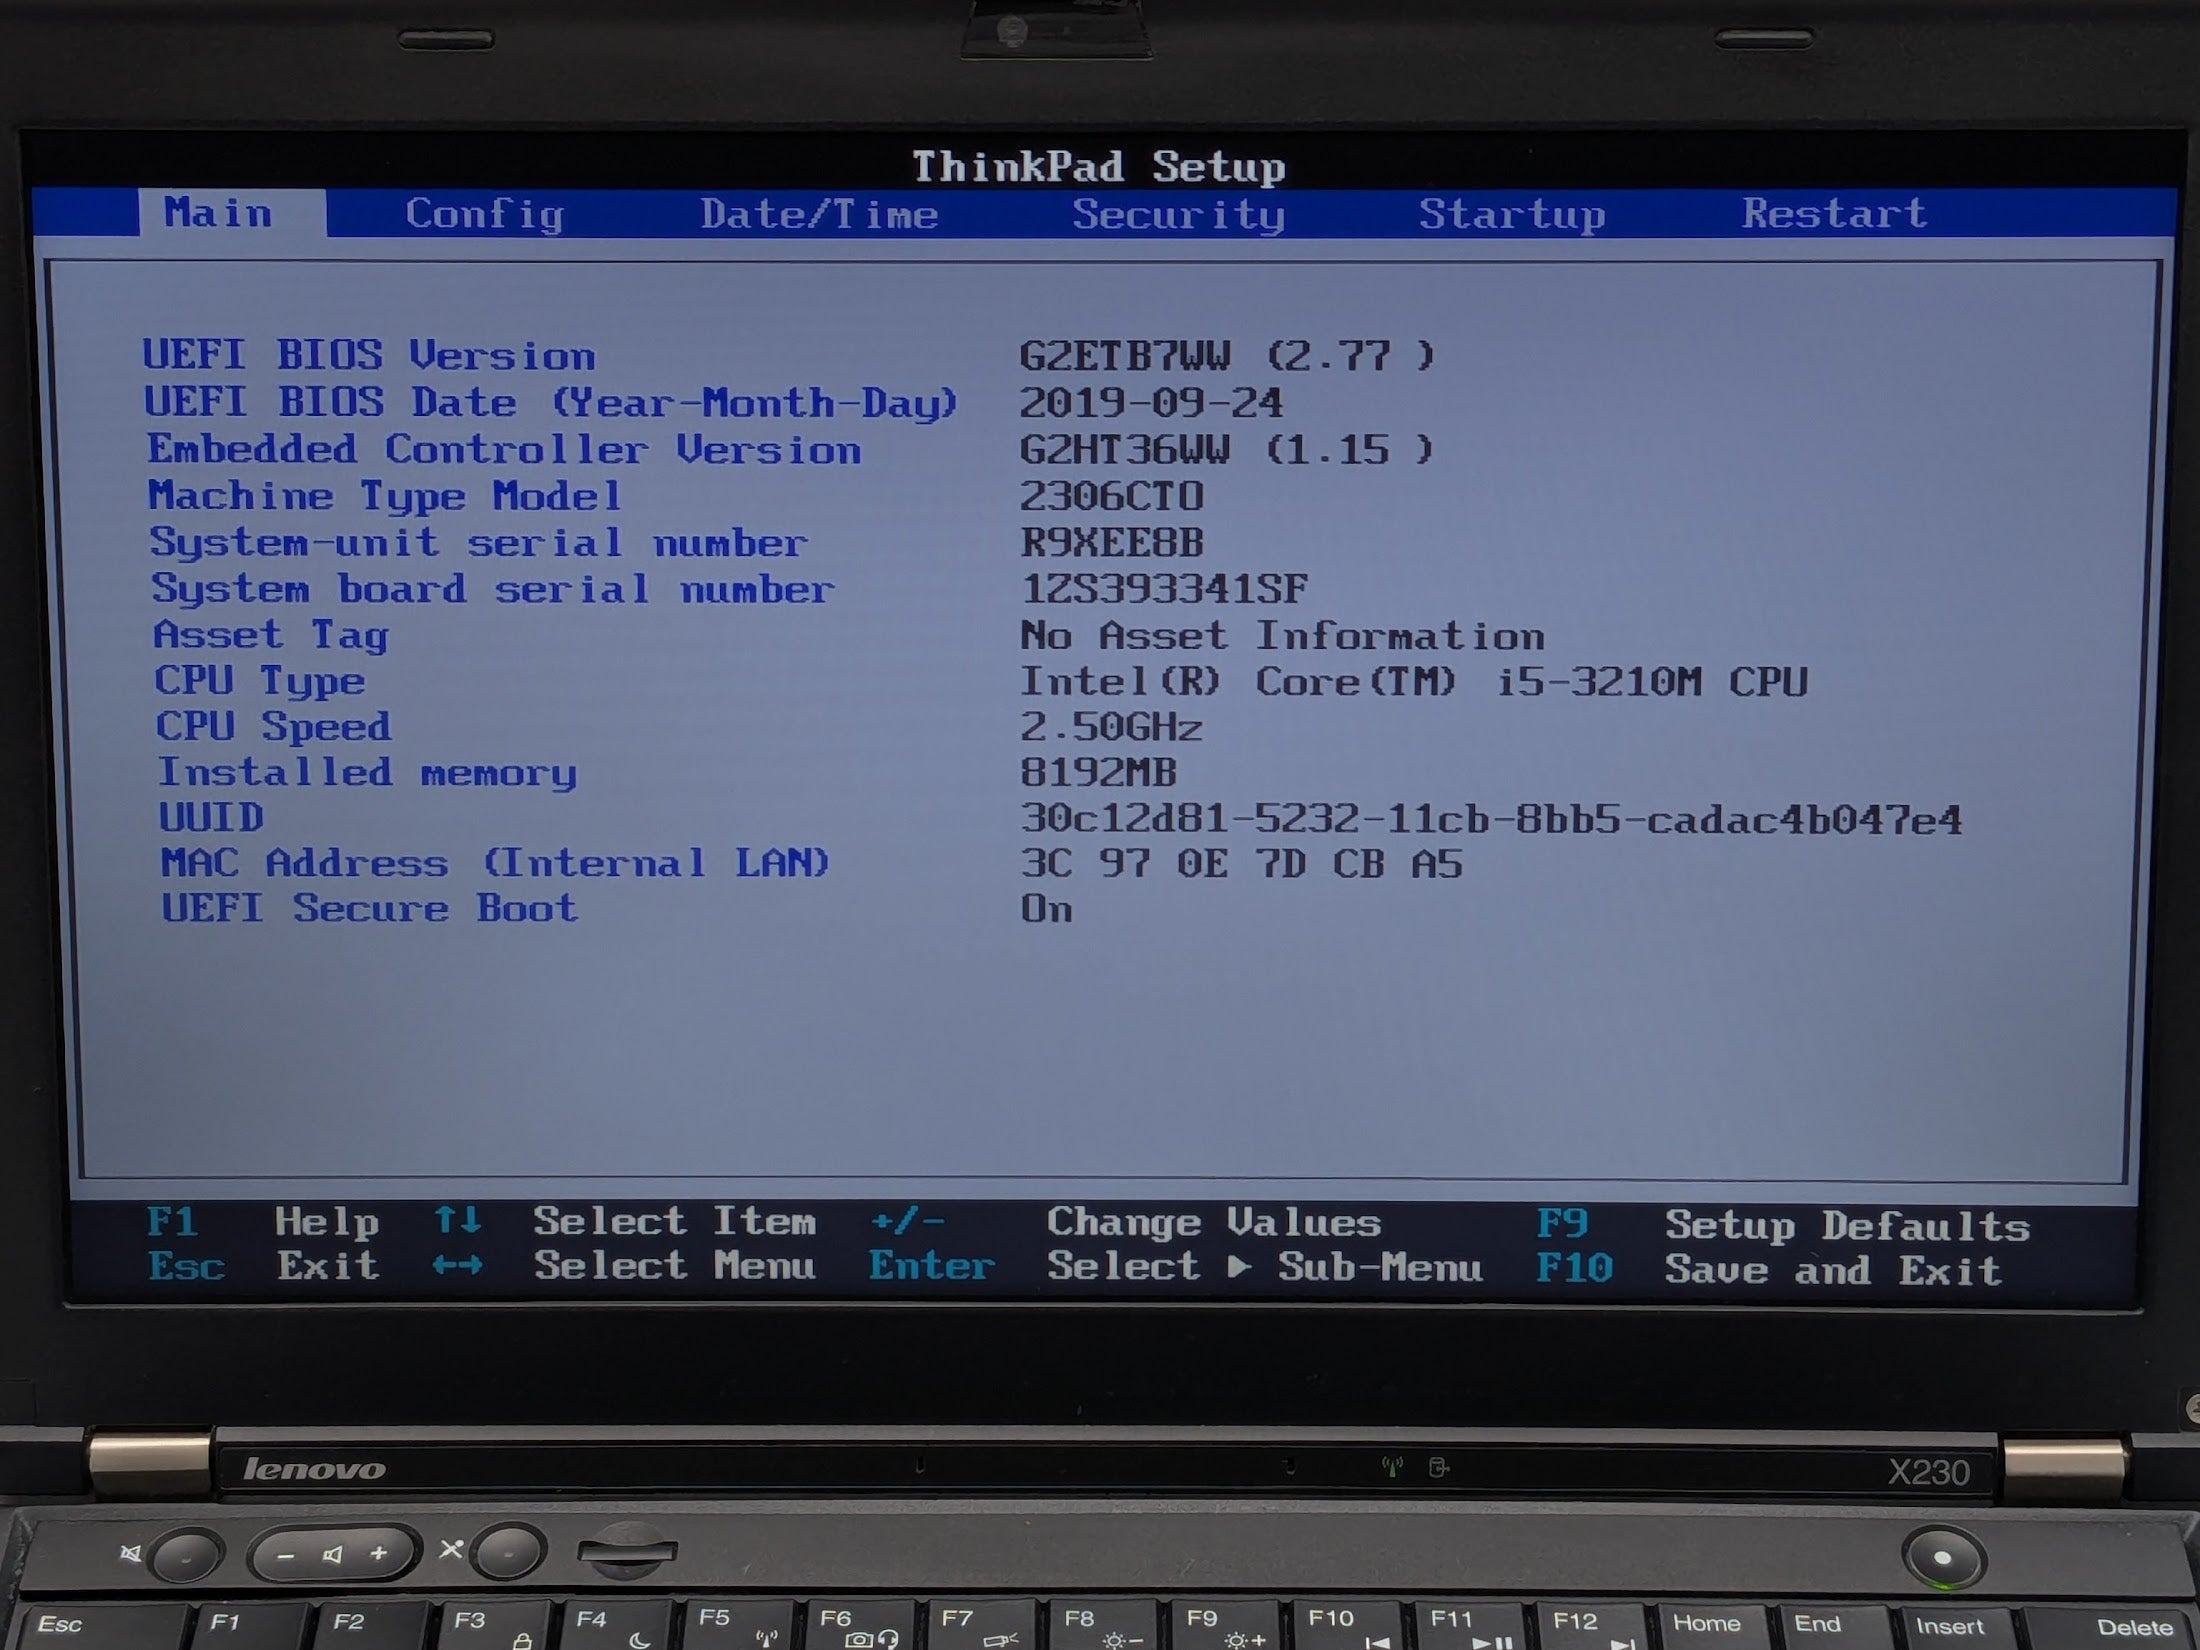Open the Security tab
This screenshot has height=1650, width=2200.
1178,214
